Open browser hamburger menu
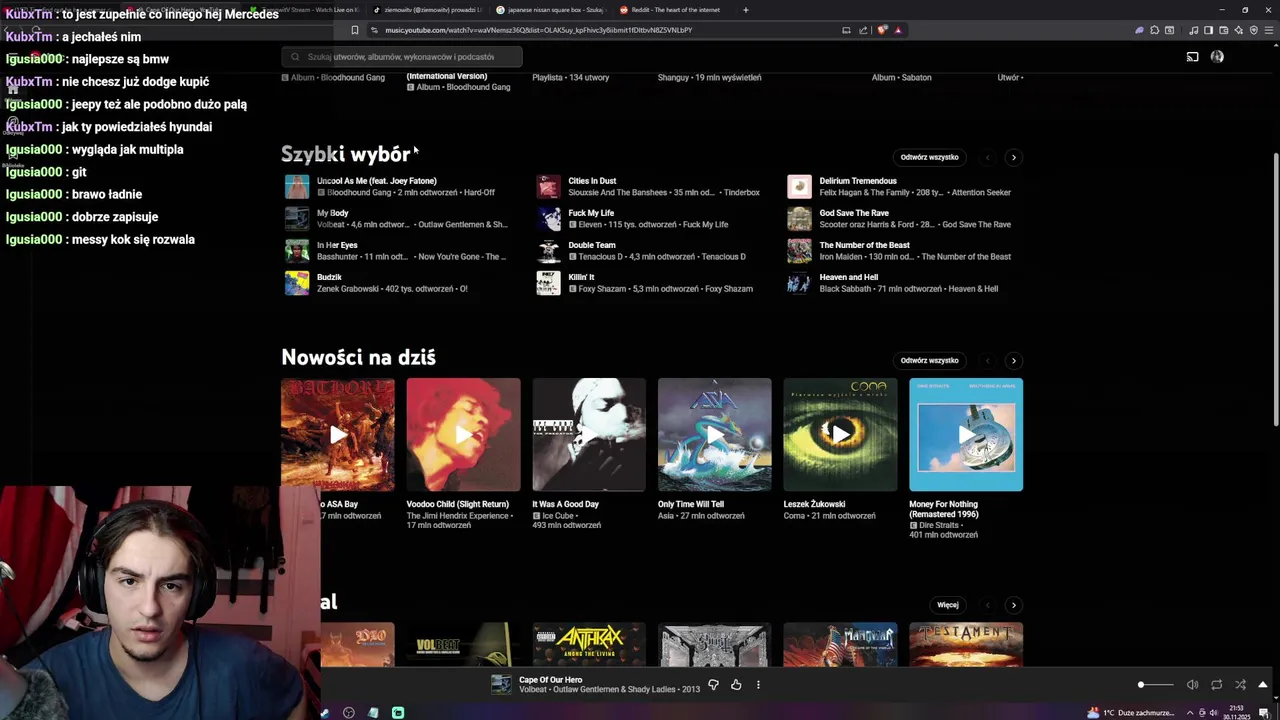This screenshot has height=720, width=1280. point(1268,30)
